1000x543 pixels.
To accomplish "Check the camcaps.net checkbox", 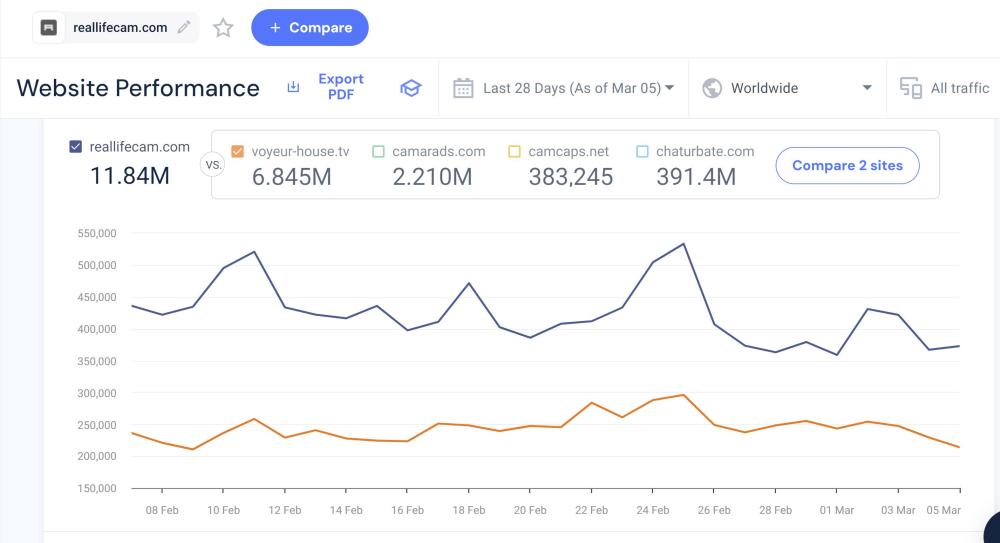I will [514, 152].
